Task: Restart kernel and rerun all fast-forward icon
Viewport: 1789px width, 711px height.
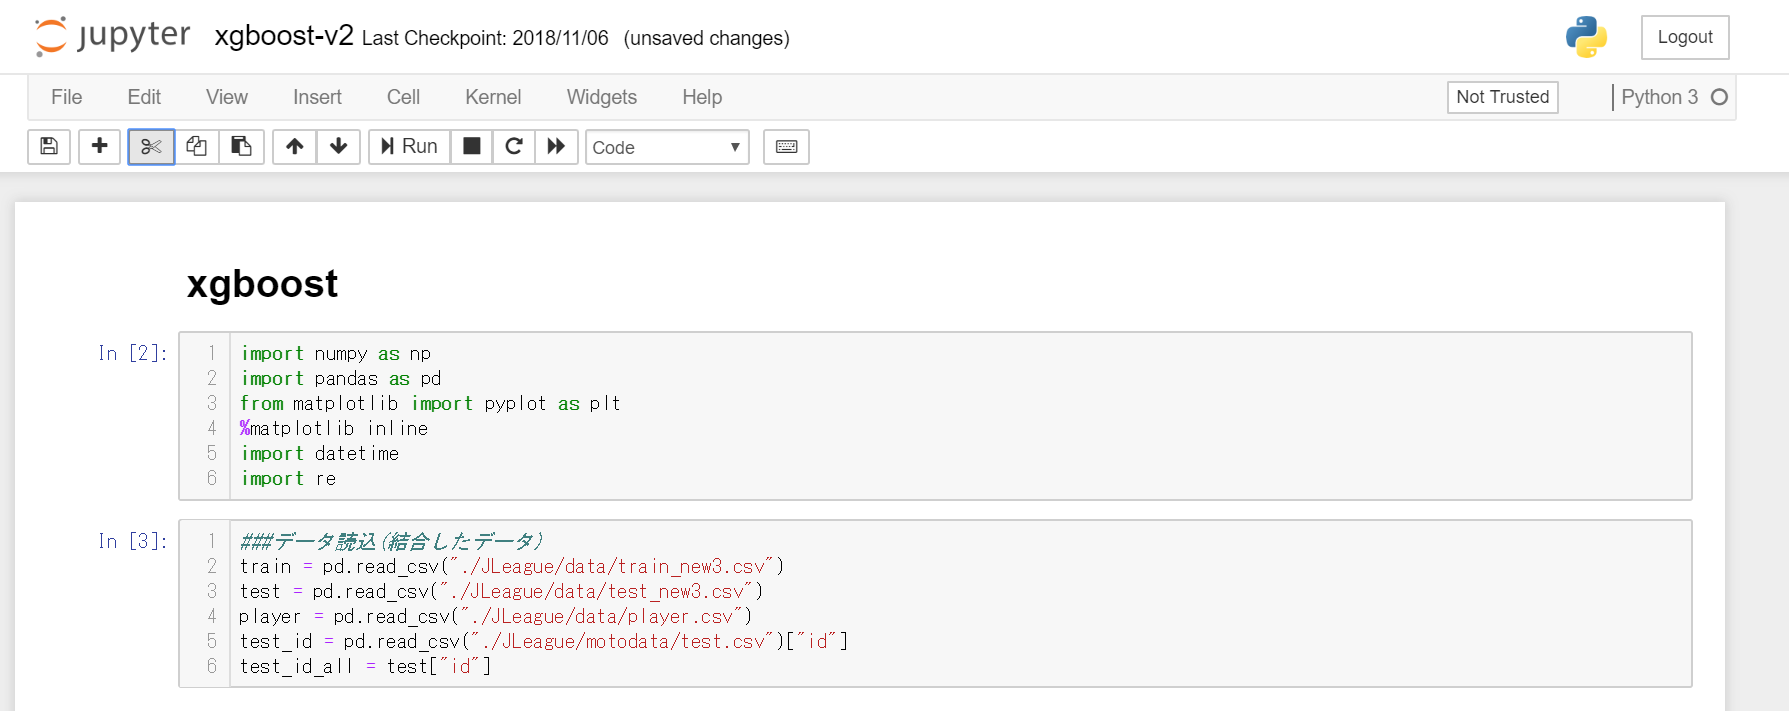Action: point(557,147)
